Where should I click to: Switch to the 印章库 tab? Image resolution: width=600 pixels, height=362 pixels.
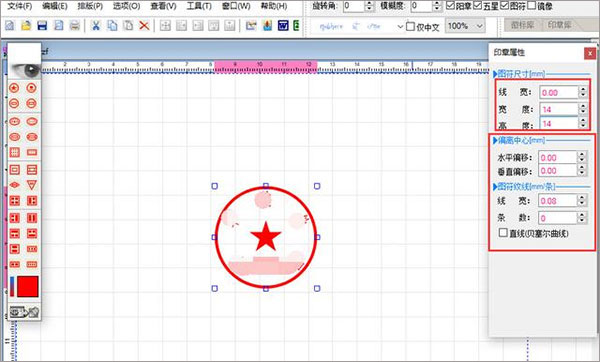click(559, 25)
